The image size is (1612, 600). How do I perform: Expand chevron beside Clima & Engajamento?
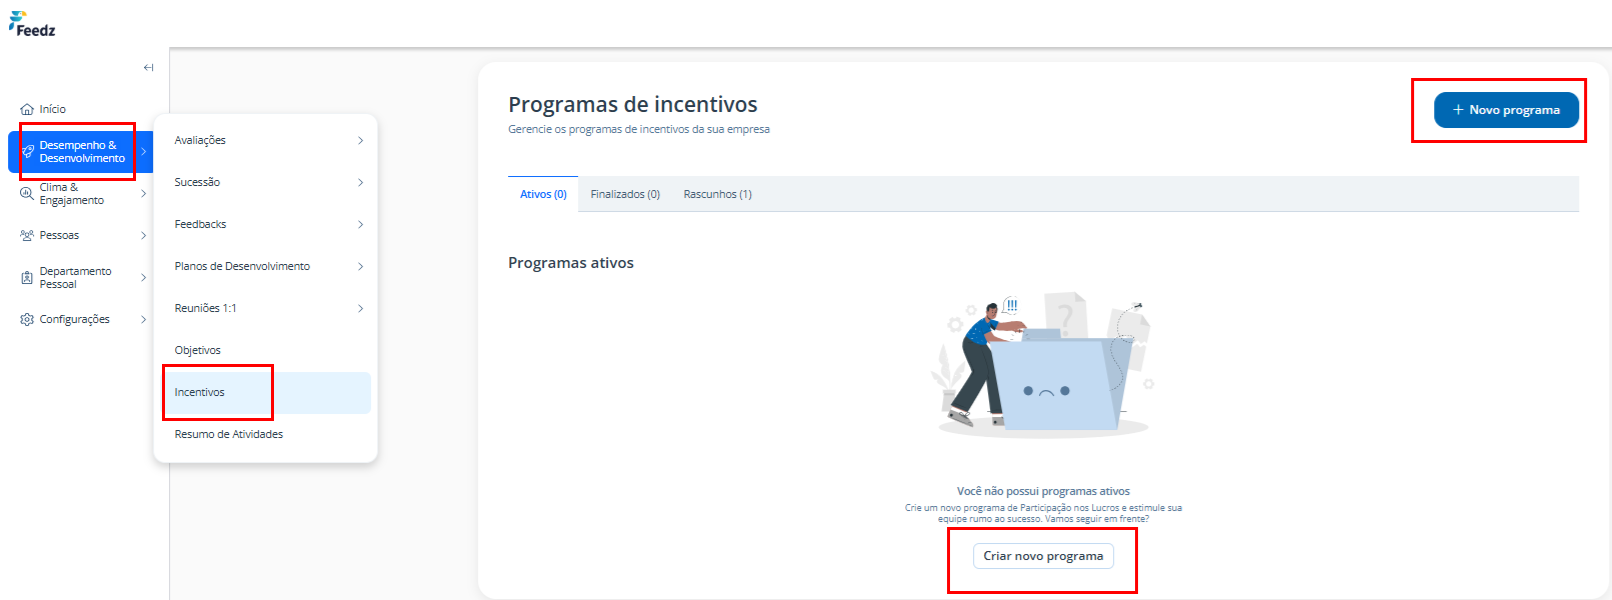pyautogui.click(x=144, y=194)
